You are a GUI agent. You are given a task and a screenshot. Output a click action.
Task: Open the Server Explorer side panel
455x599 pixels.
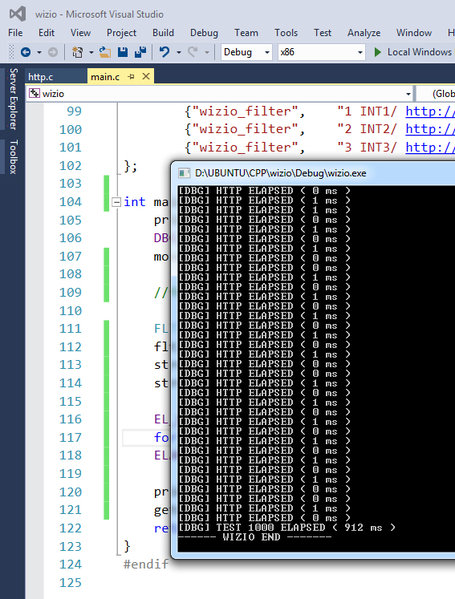13,99
